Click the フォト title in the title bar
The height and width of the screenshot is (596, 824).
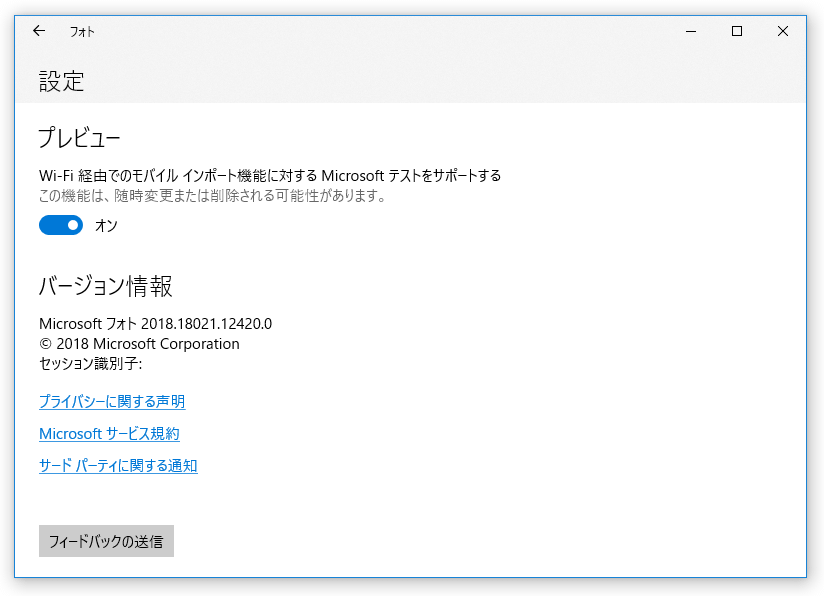pos(82,32)
